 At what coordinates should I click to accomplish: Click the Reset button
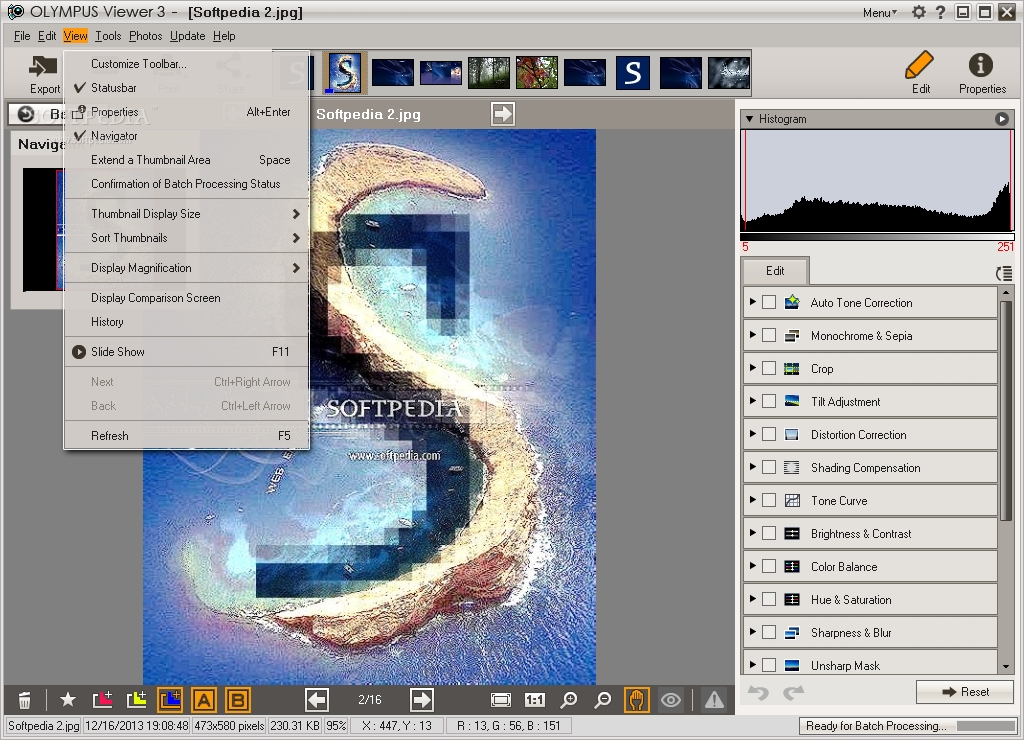(965, 692)
